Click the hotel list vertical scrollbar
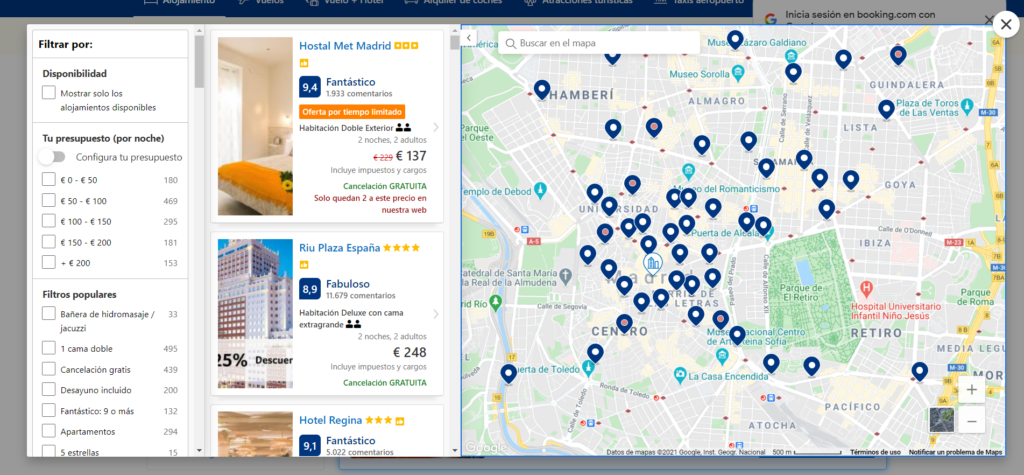 point(455,42)
